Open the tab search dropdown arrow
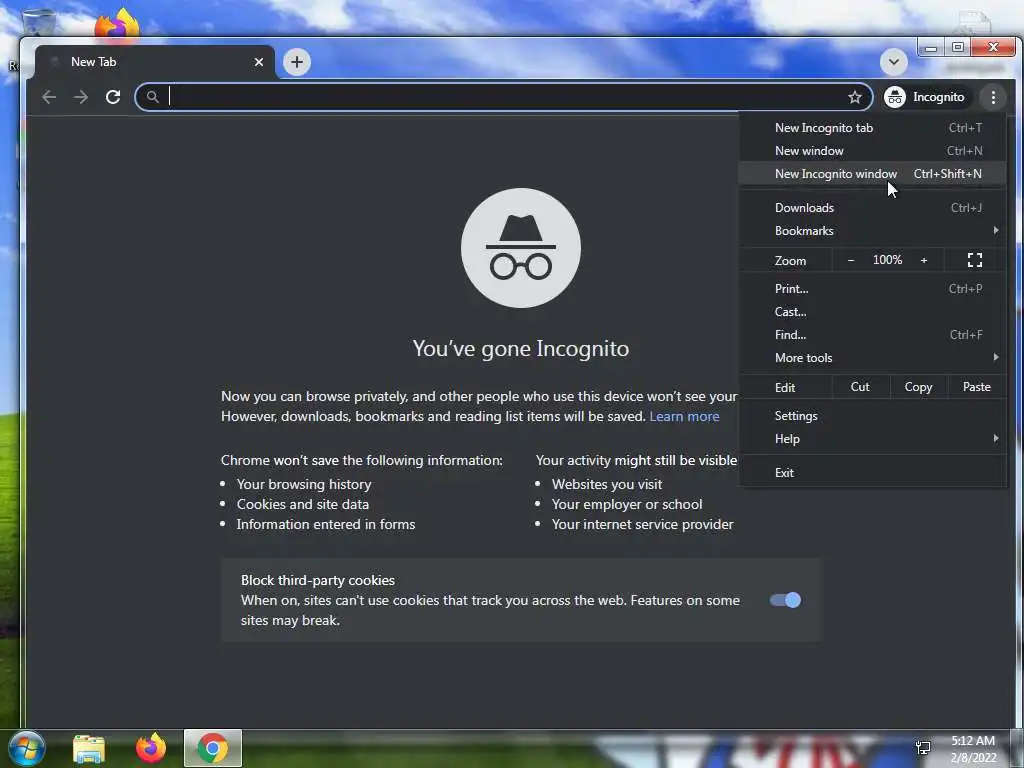1024x768 pixels. pos(893,62)
